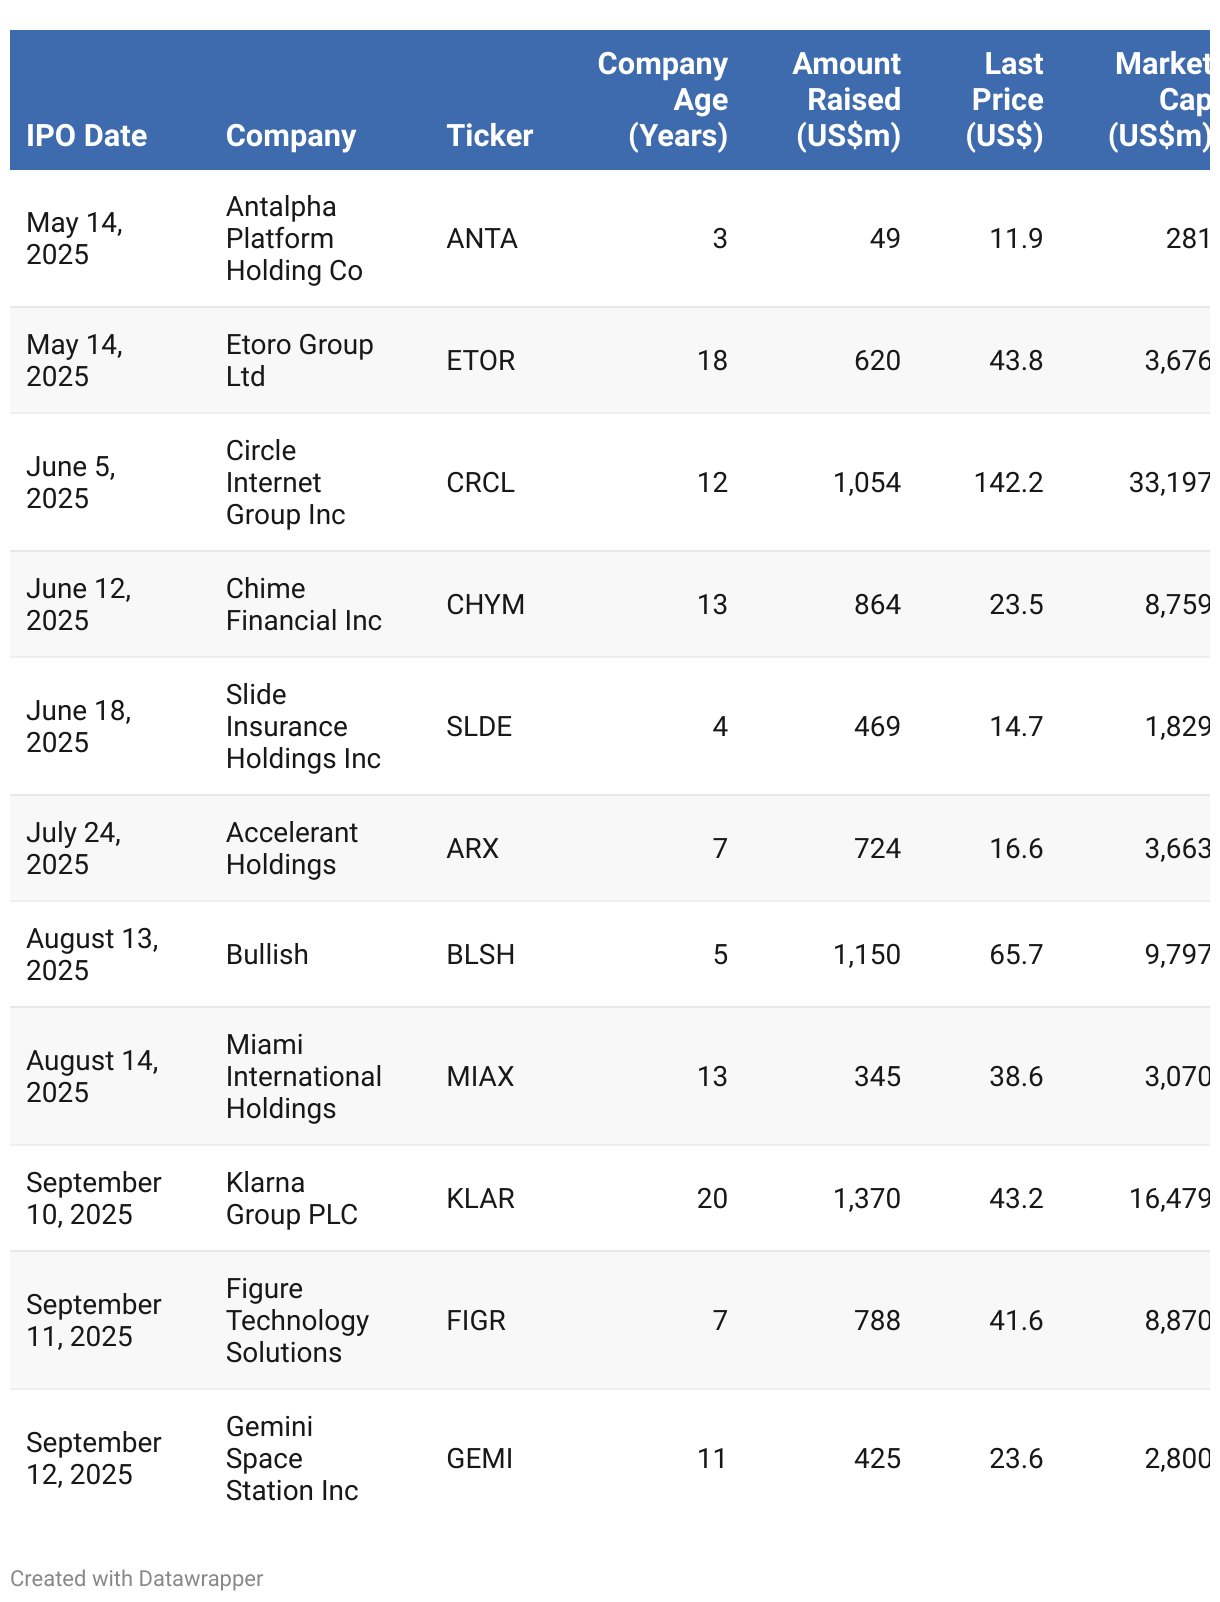Image resolution: width=1220 pixels, height=1602 pixels.
Task: Click the Ticker column header
Action: [490, 136]
